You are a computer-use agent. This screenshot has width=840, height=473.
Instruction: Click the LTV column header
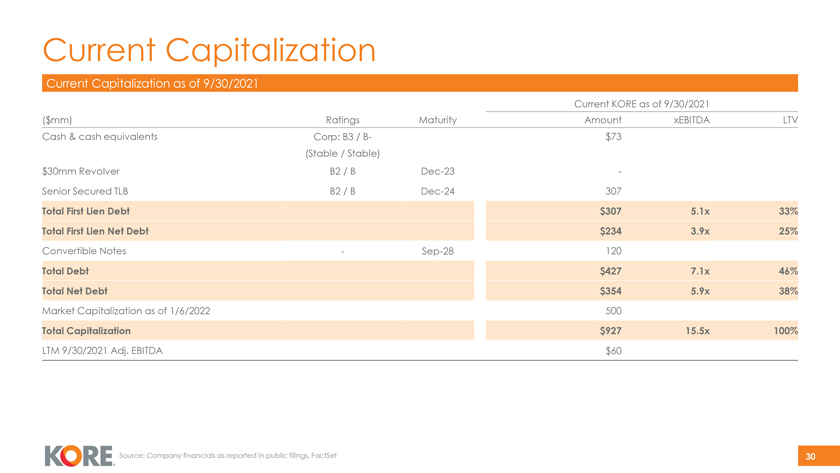[x=789, y=120]
